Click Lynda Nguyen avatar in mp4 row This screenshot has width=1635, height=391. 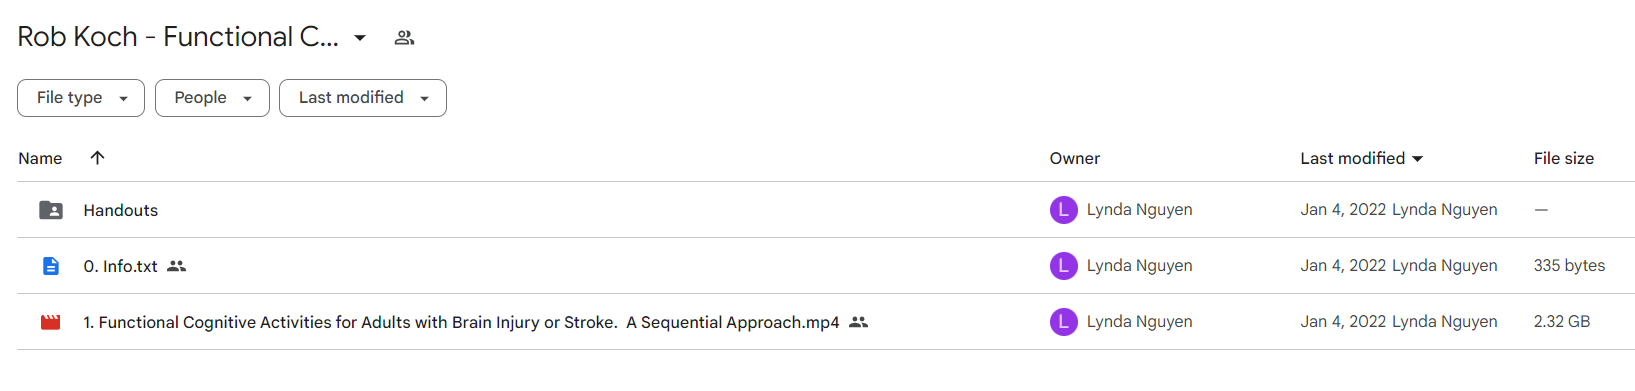coord(1063,322)
